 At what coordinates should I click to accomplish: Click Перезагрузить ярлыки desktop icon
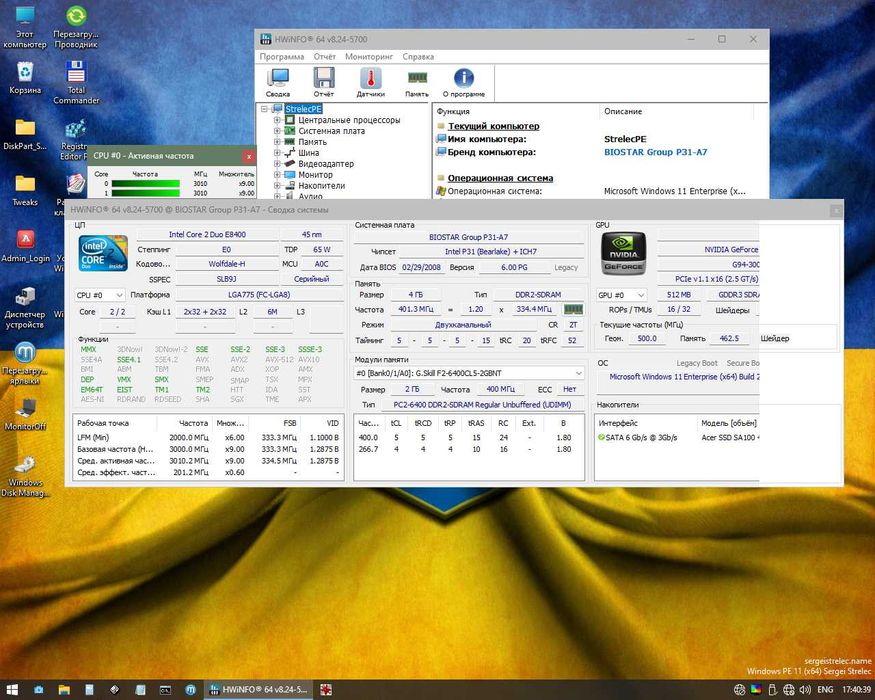coord(25,363)
